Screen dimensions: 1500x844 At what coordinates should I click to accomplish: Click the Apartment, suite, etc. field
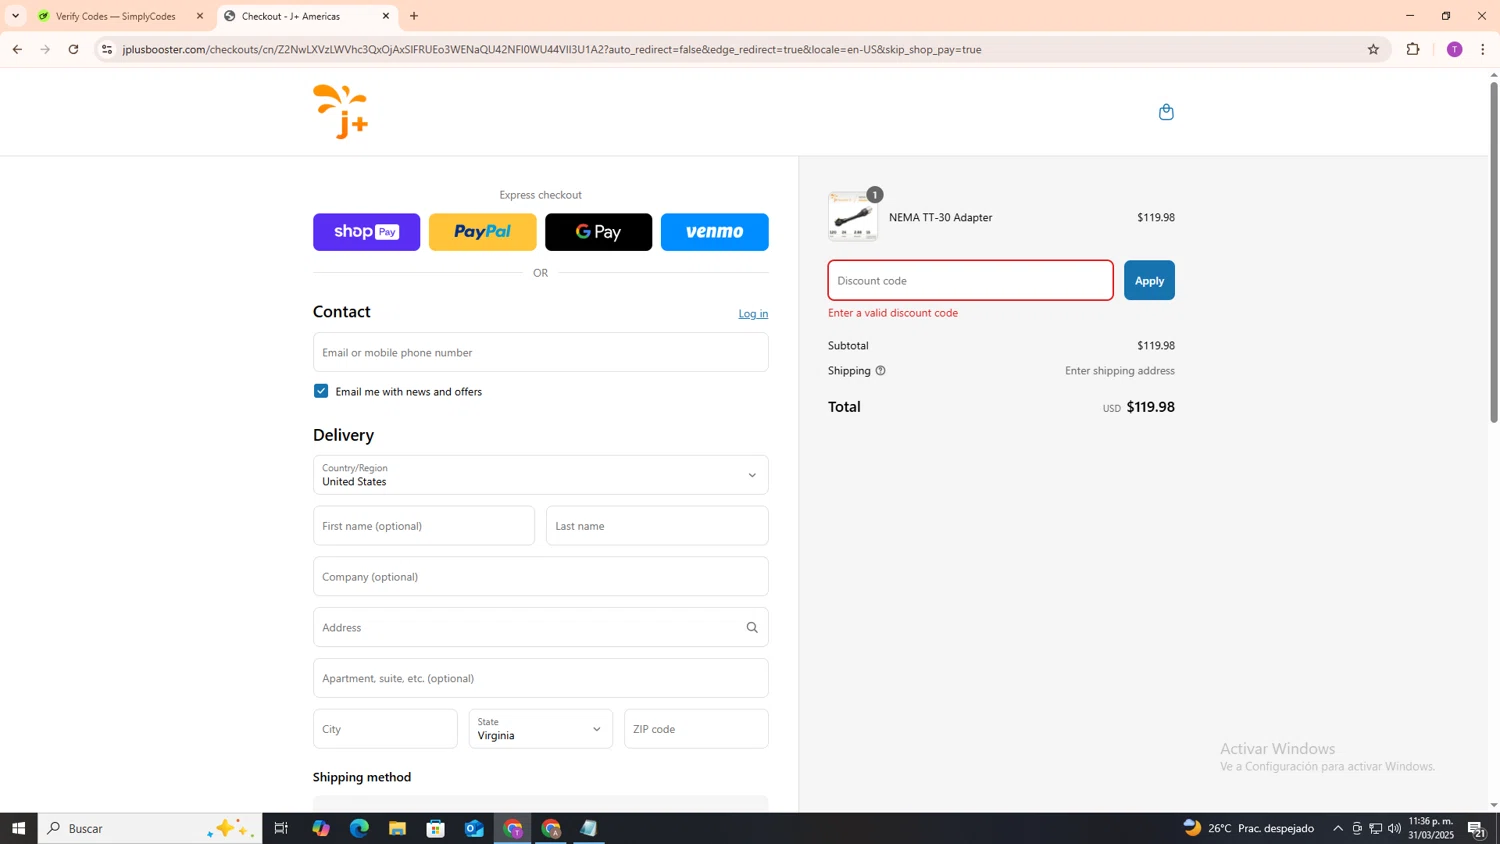tap(541, 678)
